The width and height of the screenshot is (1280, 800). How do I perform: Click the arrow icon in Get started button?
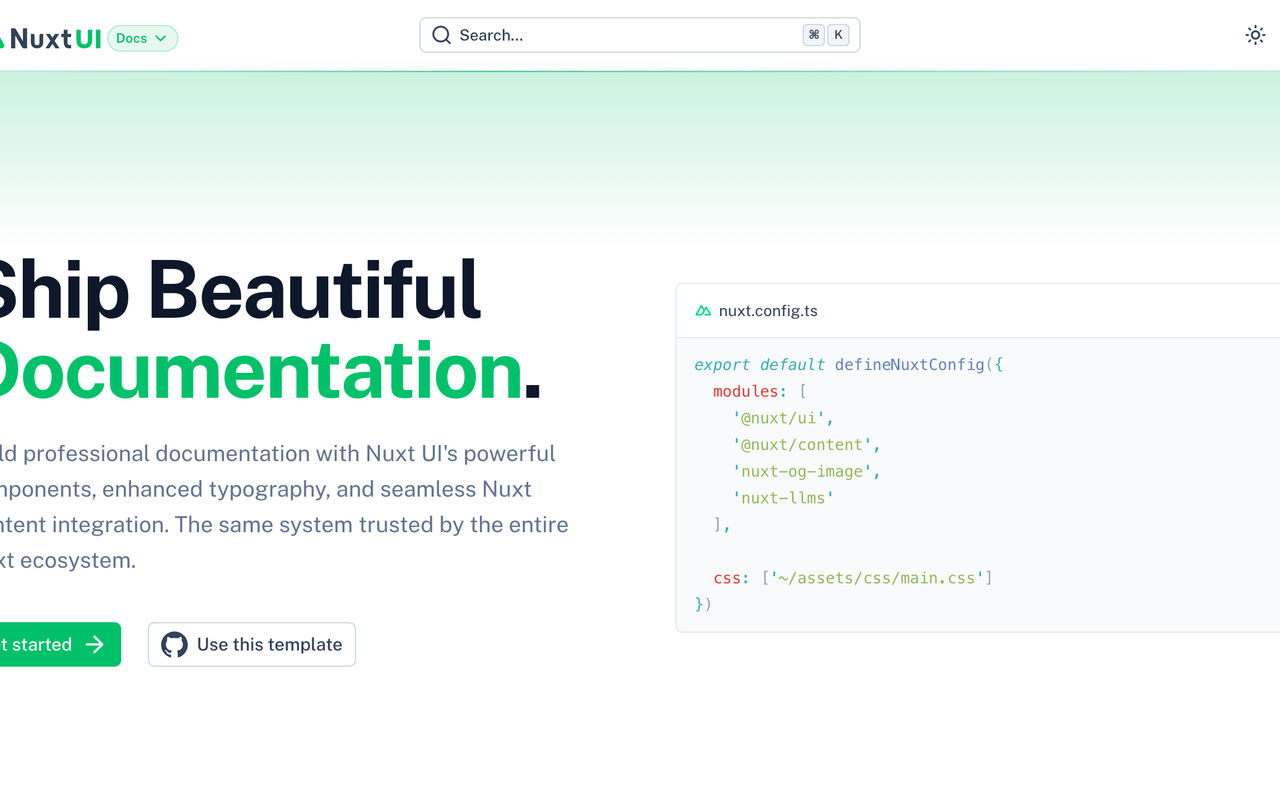tap(95, 644)
